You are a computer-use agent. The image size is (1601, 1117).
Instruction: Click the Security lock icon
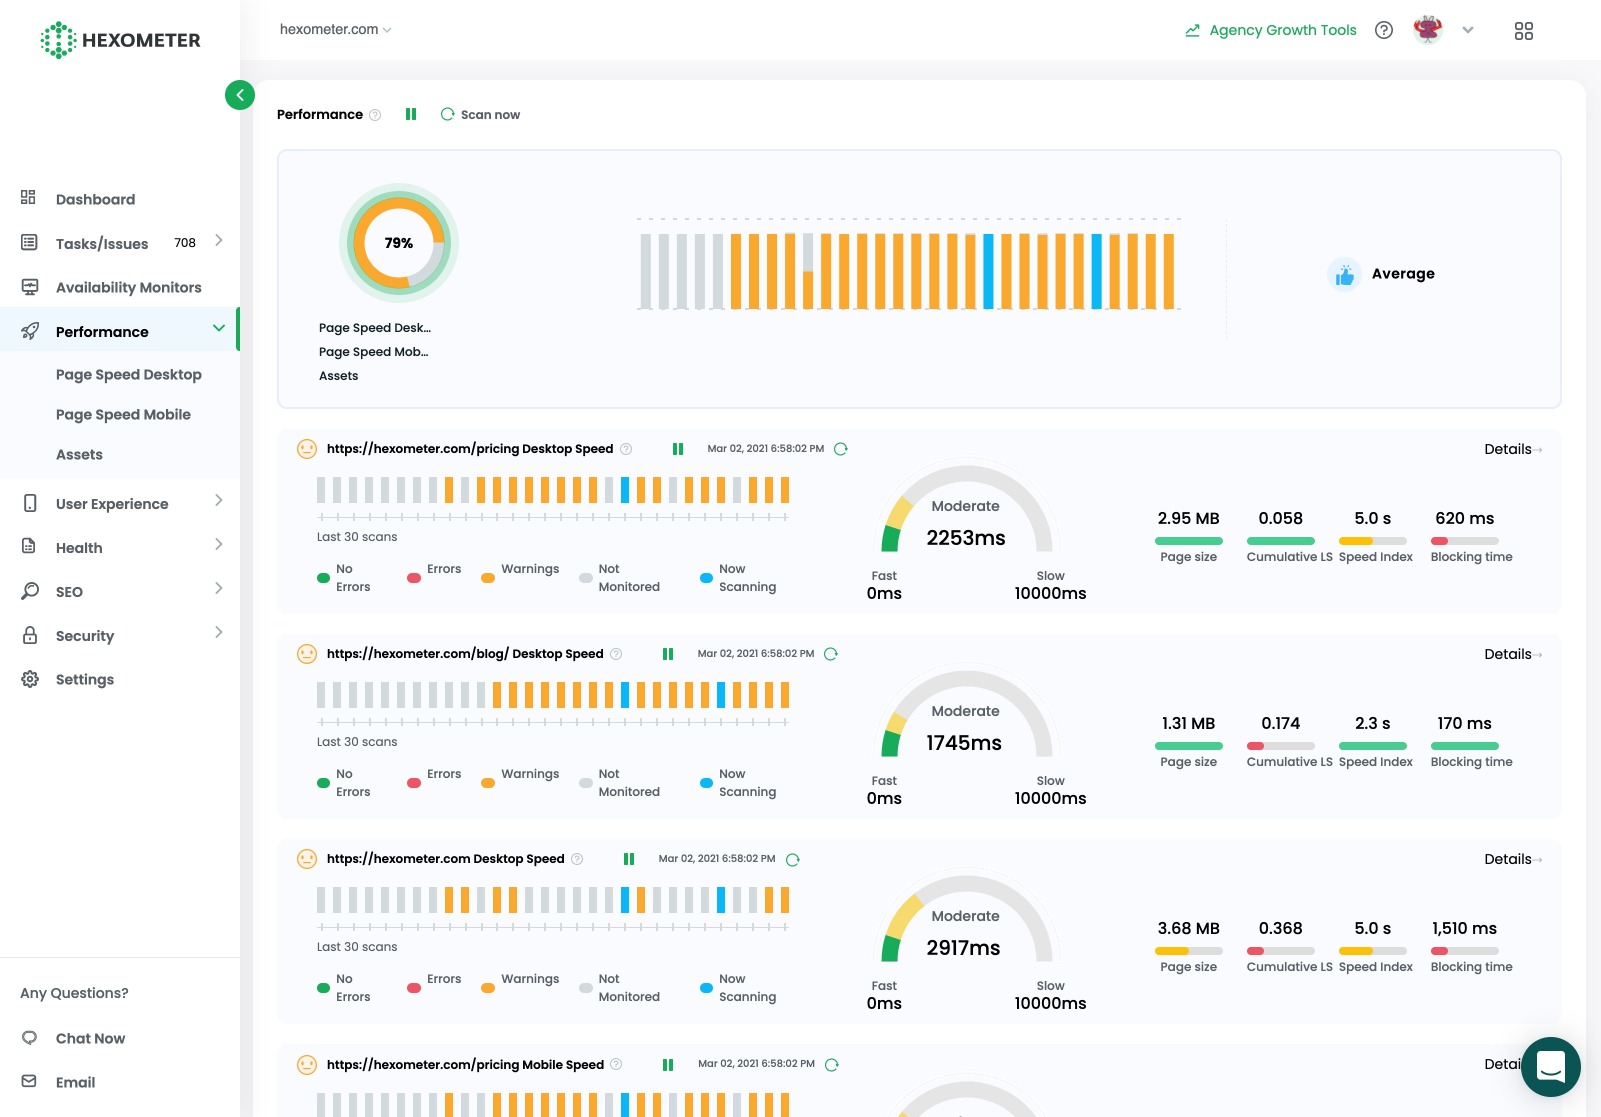pyautogui.click(x=30, y=635)
